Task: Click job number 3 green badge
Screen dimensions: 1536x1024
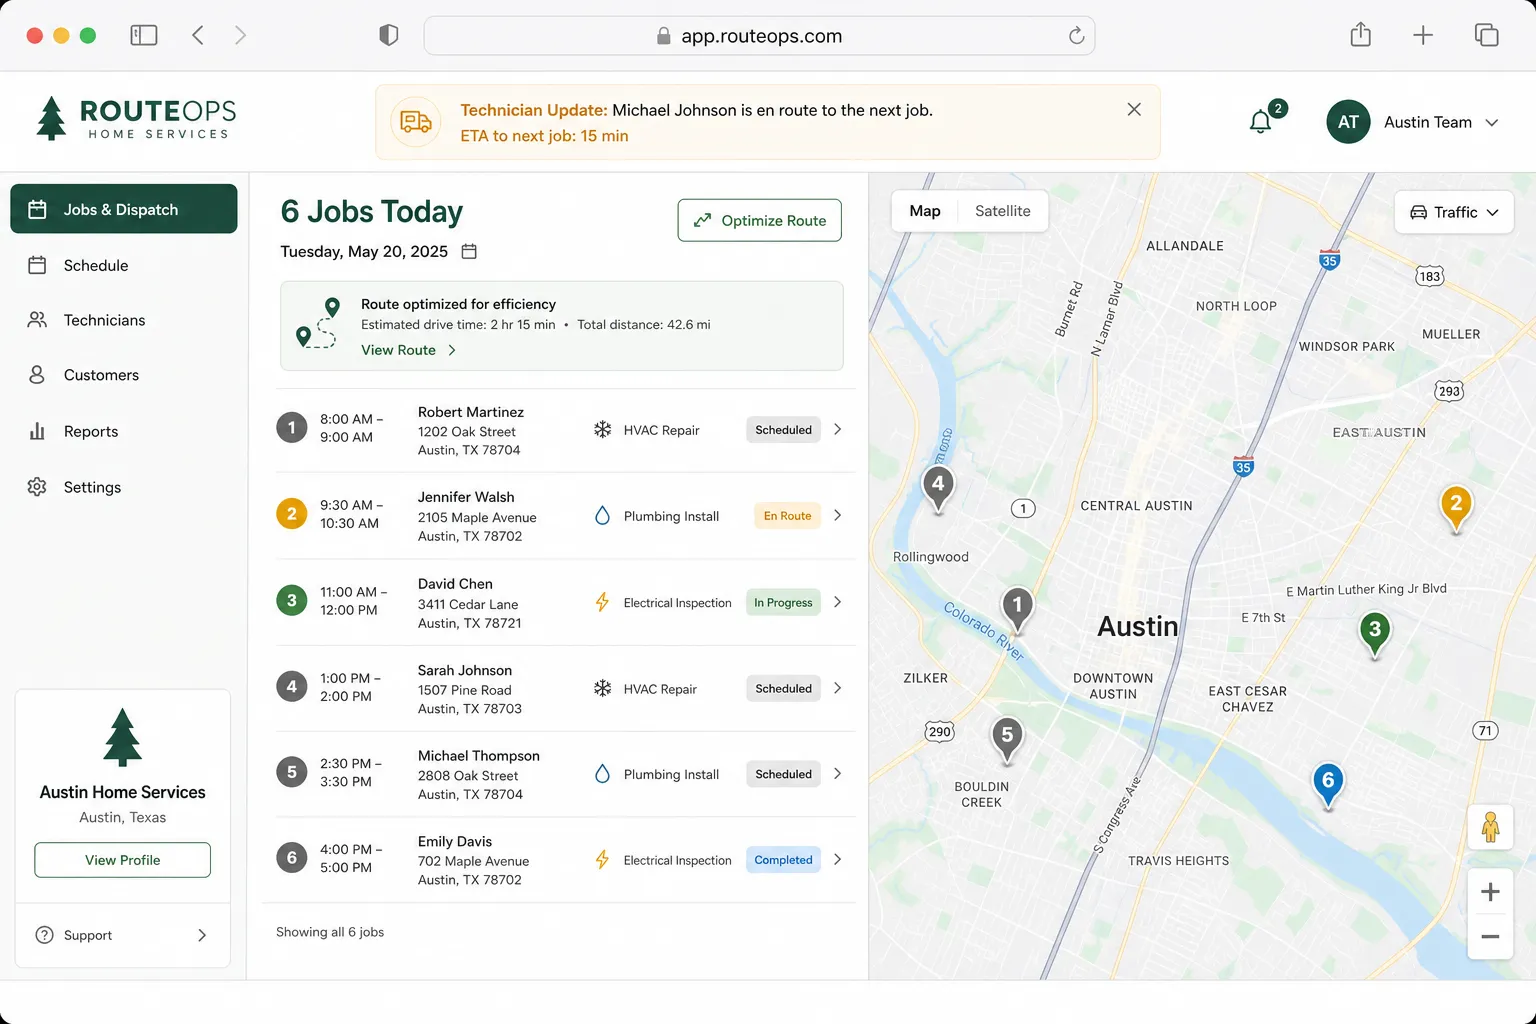Action: tap(292, 601)
